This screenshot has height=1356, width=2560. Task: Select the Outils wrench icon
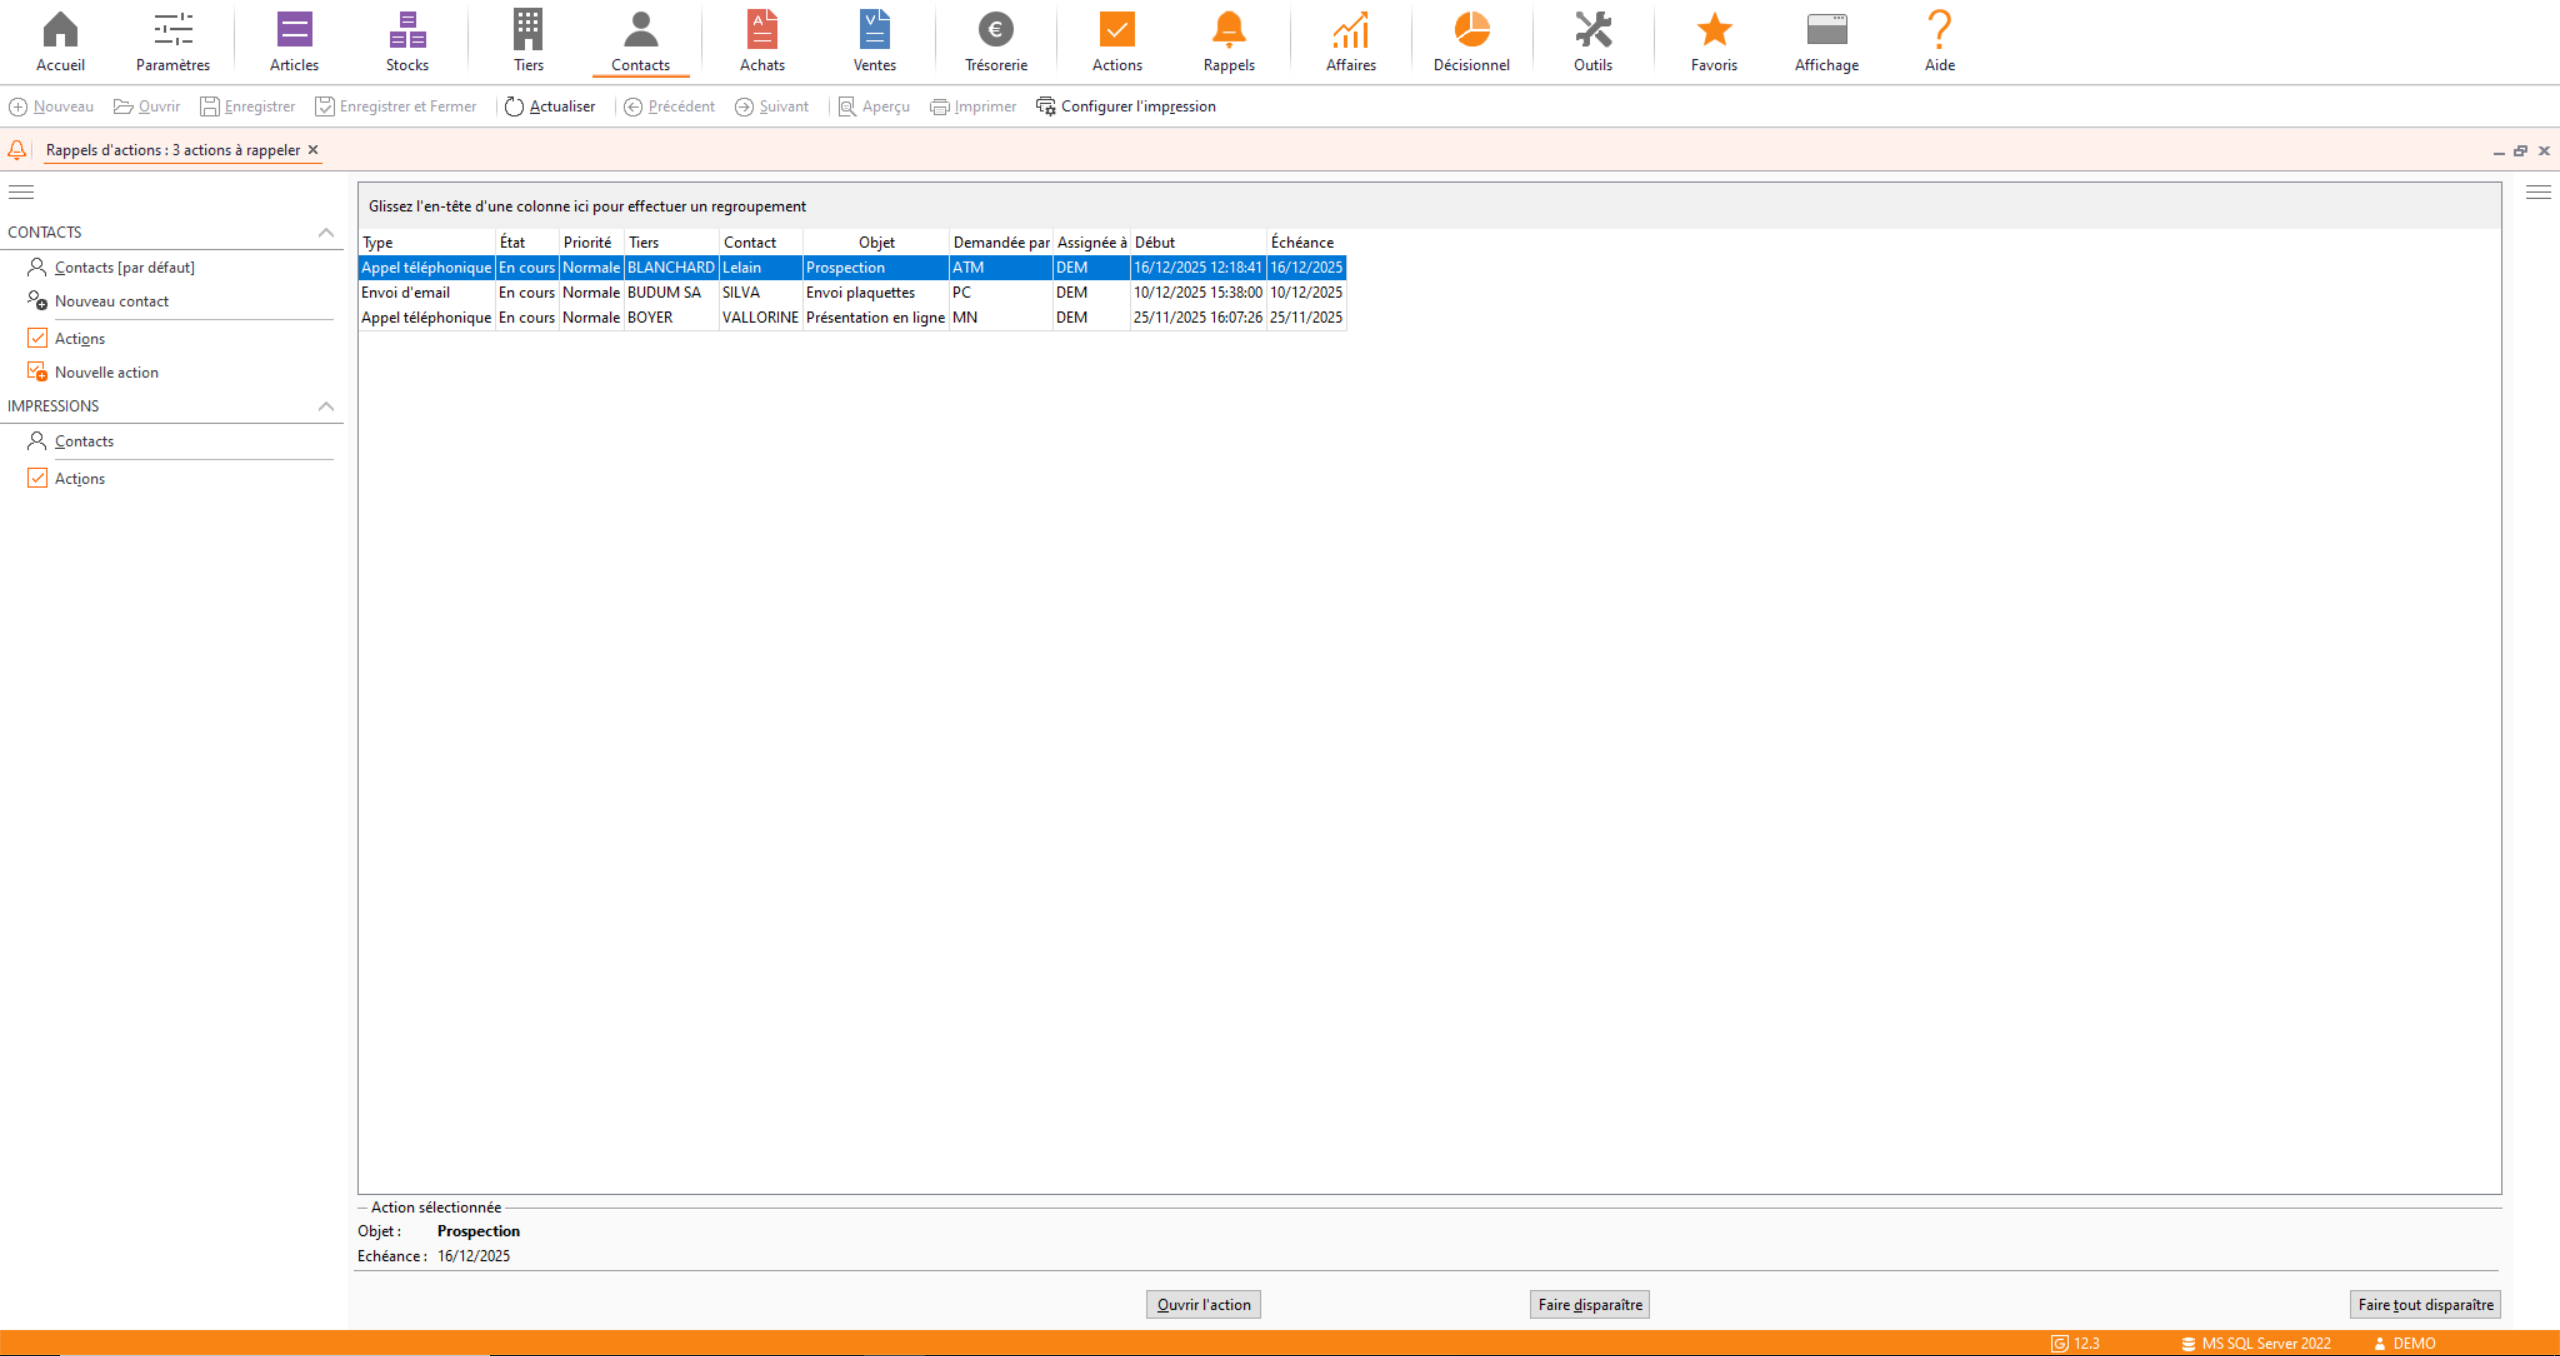point(1592,30)
